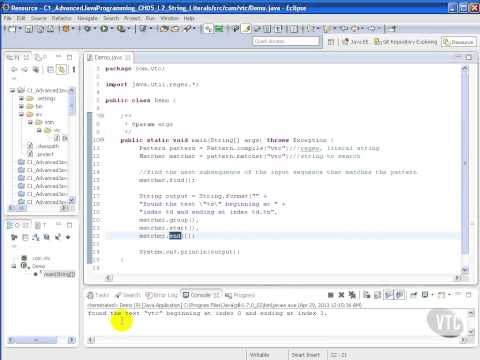
Task: Switch to the Resource perspective
Action: coord(458,42)
